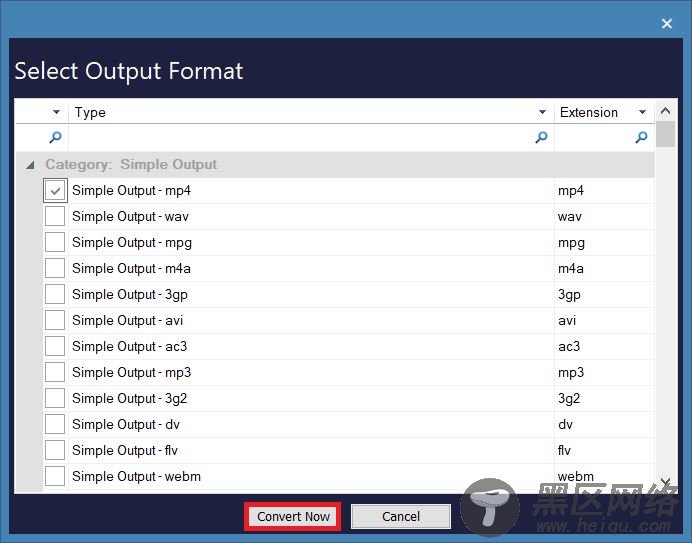The image size is (692, 543).
Task: Select the 'Simple Output - avi' row text
Action: coord(128,321)
